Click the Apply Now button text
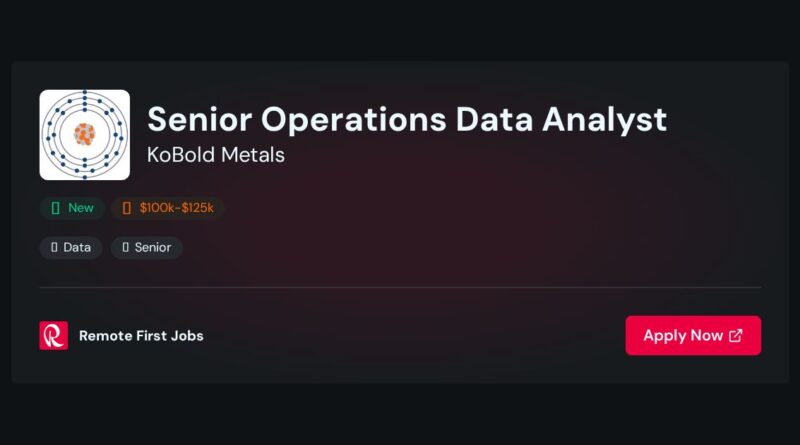800x445 pixels. coord(683,335)
